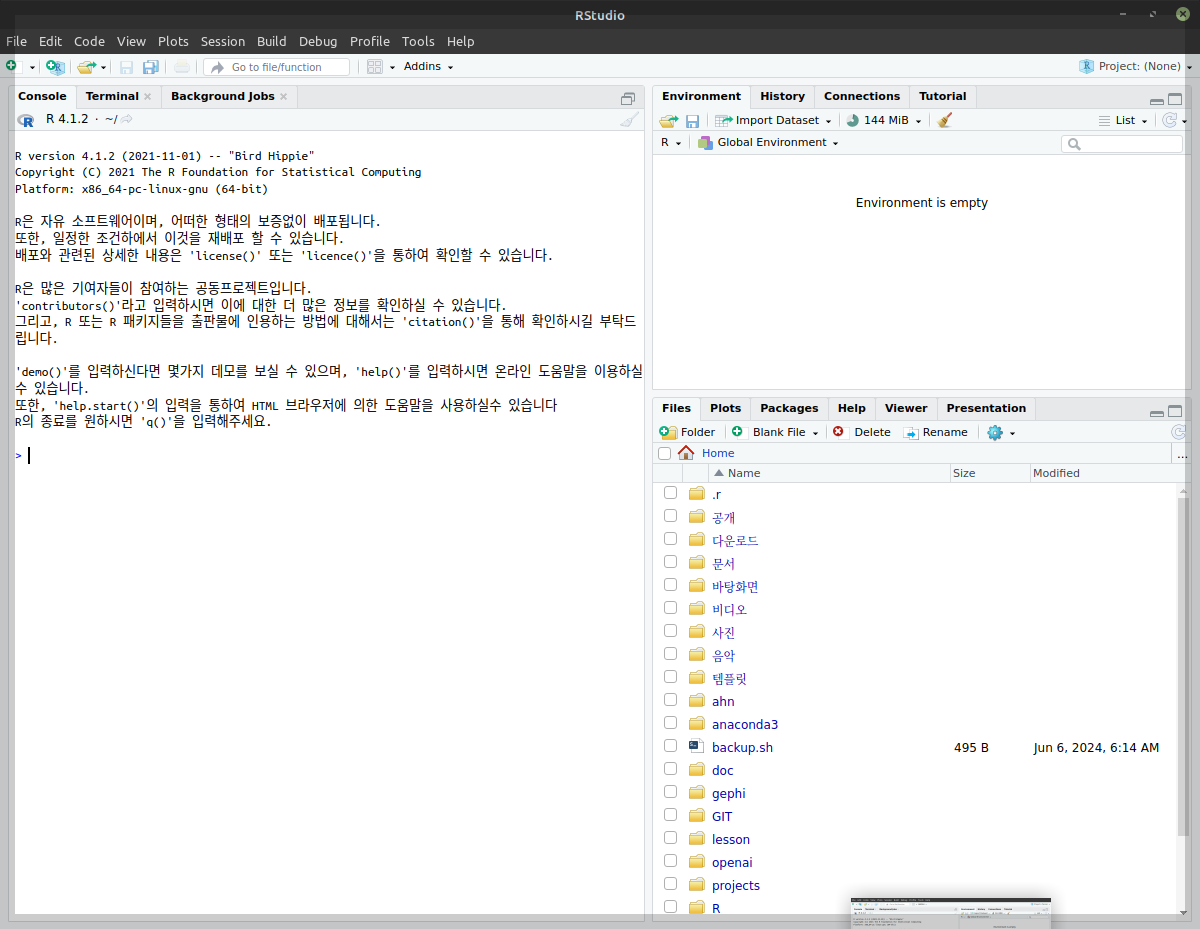
Task: Clear environment objects with broom icon
Action: pyautogui.click(x=945, y=120)
